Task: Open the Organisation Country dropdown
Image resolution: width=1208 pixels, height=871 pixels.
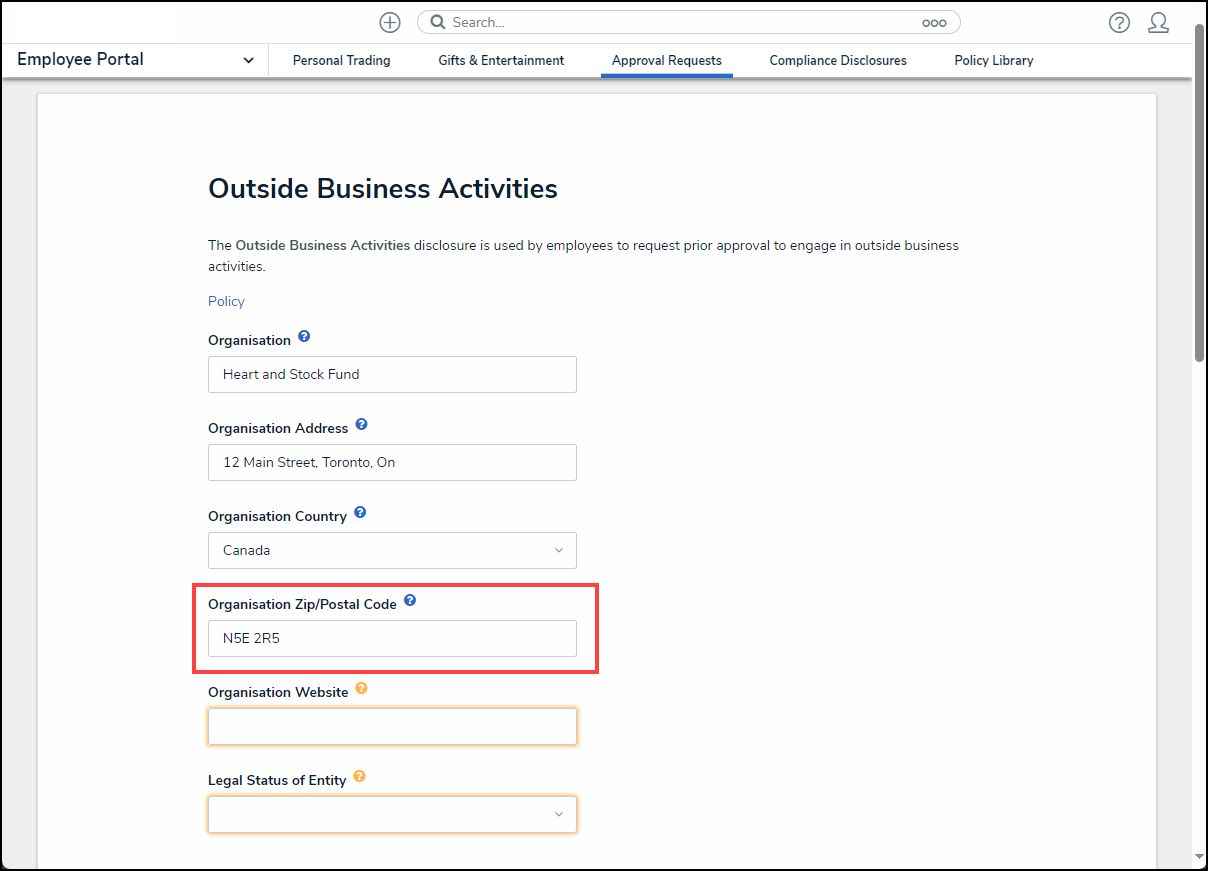Action: pyautogui.click(x=392, y=550)
